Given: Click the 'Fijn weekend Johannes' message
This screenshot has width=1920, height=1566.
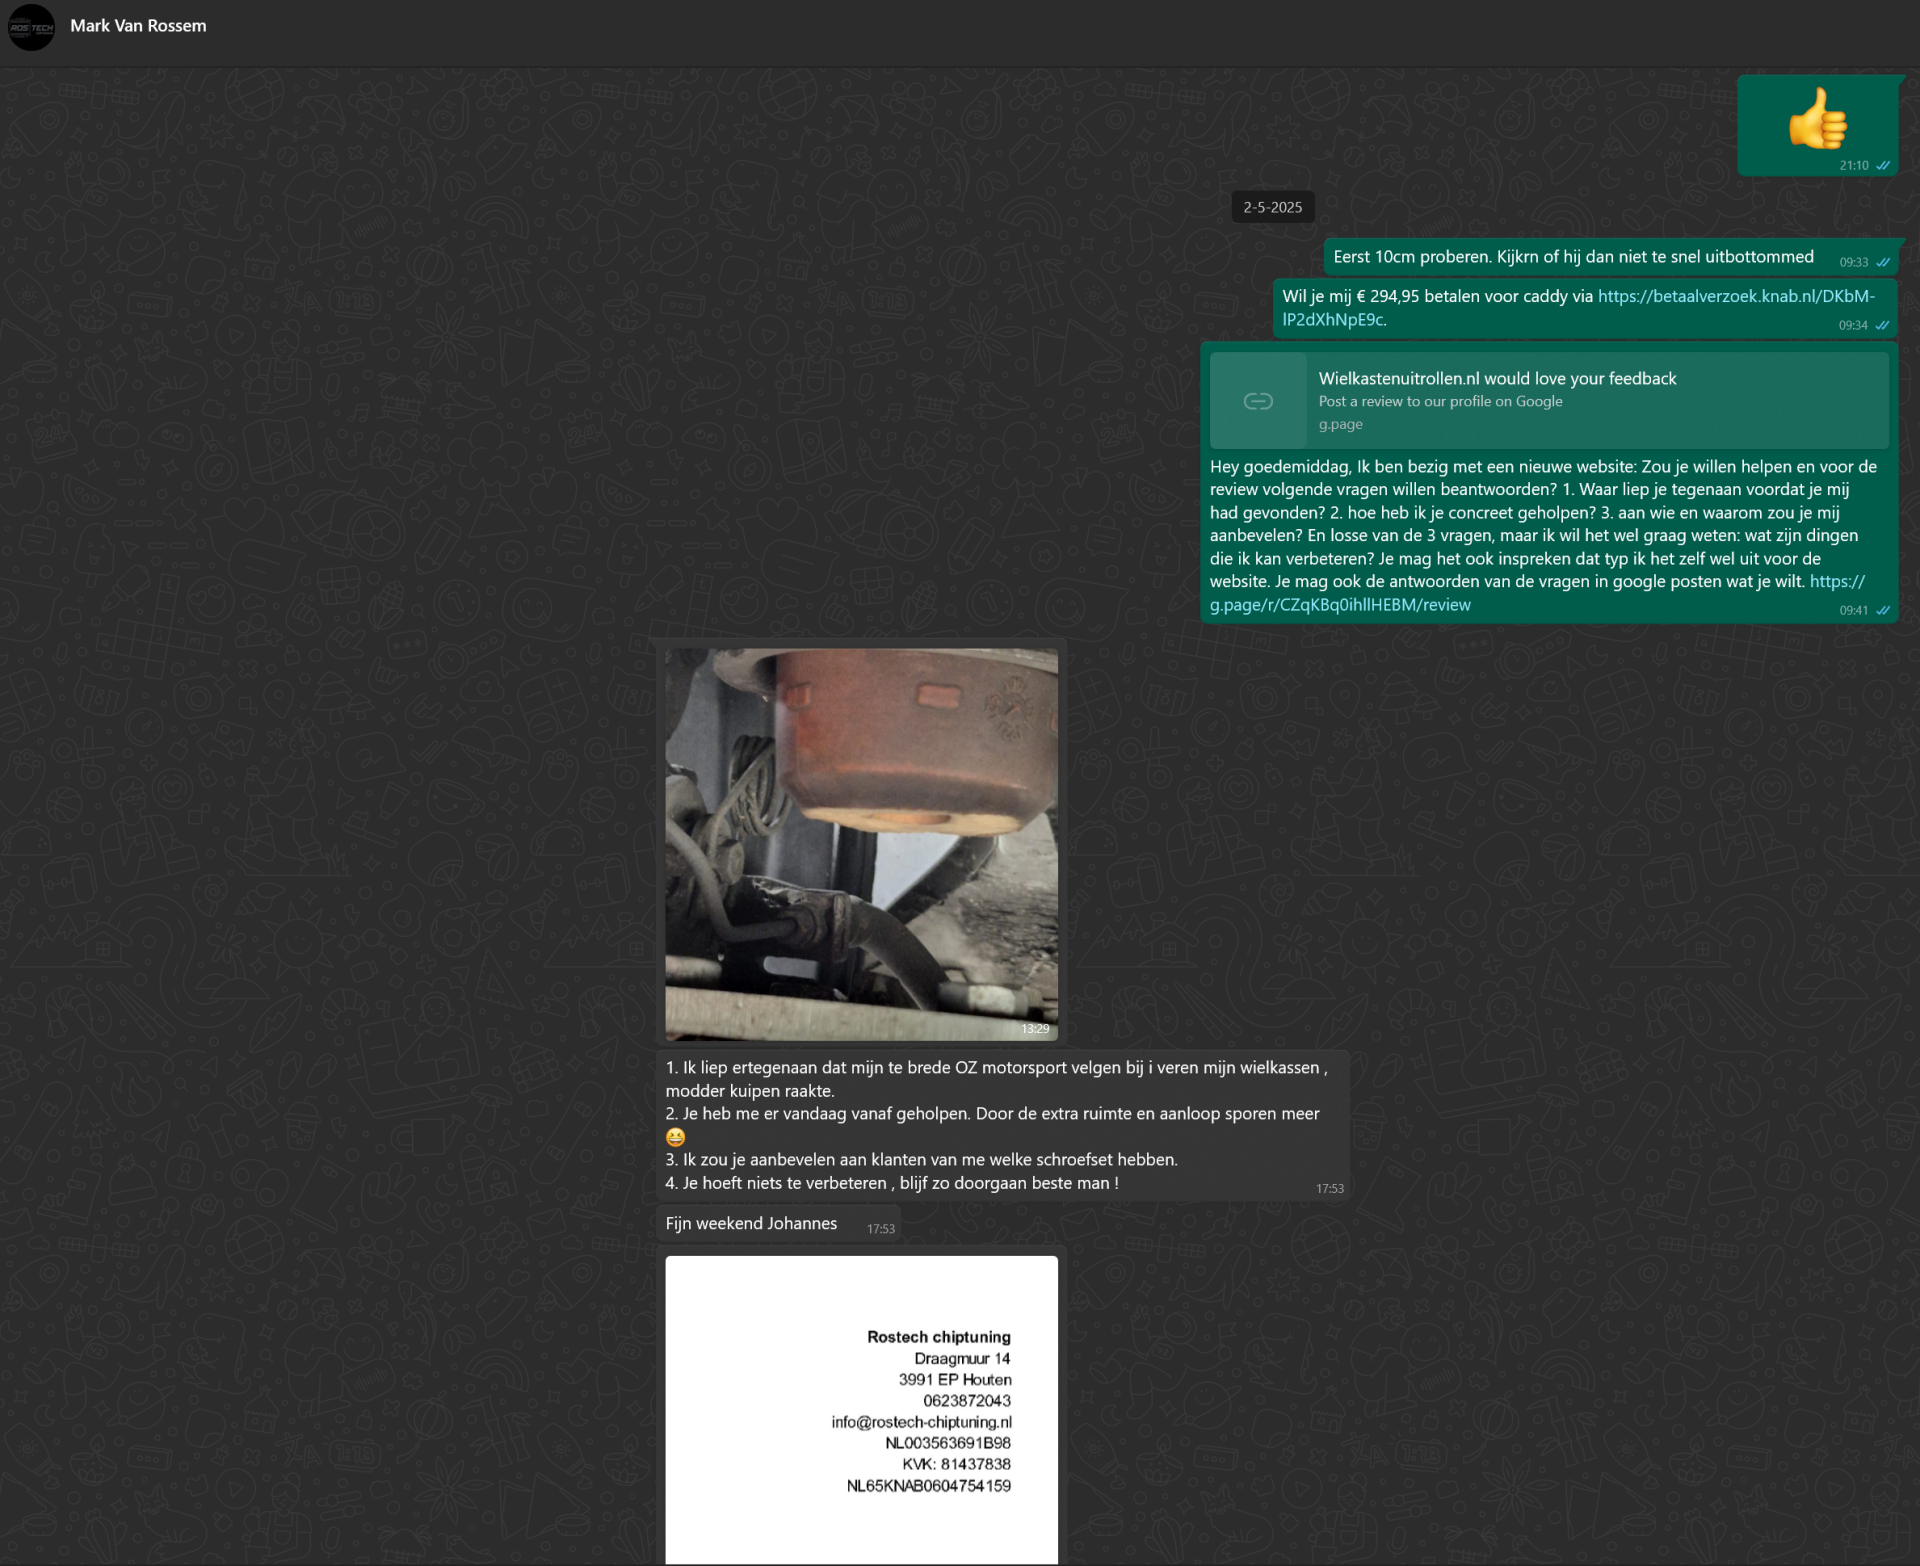Looking at the screenshot, I should 751,1223.
